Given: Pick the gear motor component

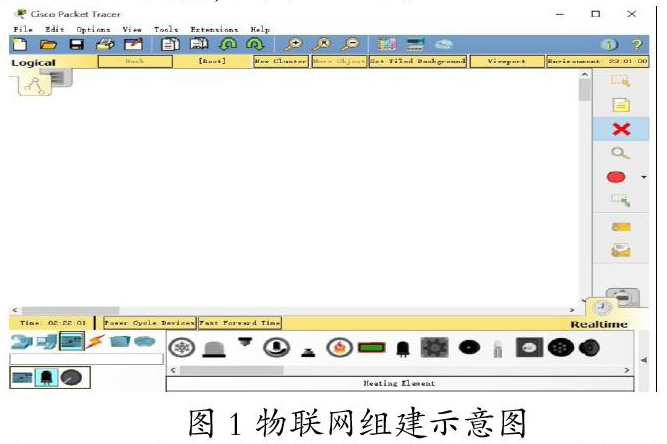Looking at the screenshot, I should click(434, 348).
